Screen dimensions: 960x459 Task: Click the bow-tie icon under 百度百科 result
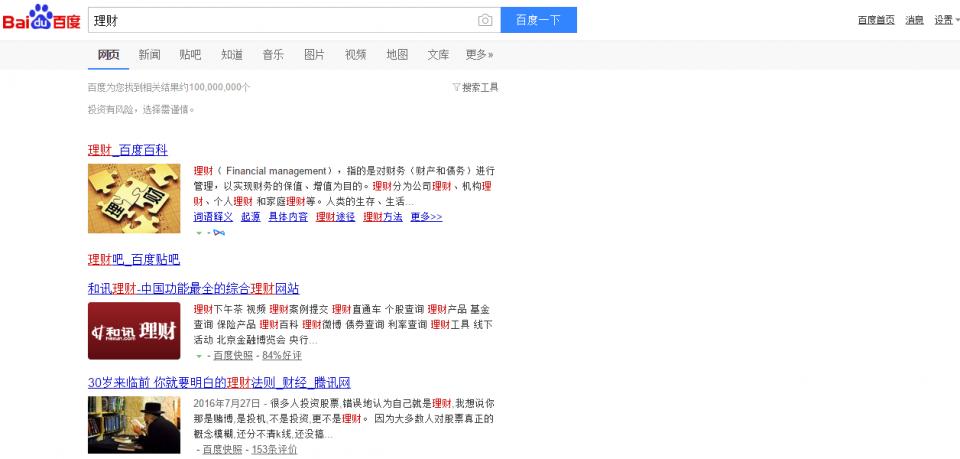(219, 233)
